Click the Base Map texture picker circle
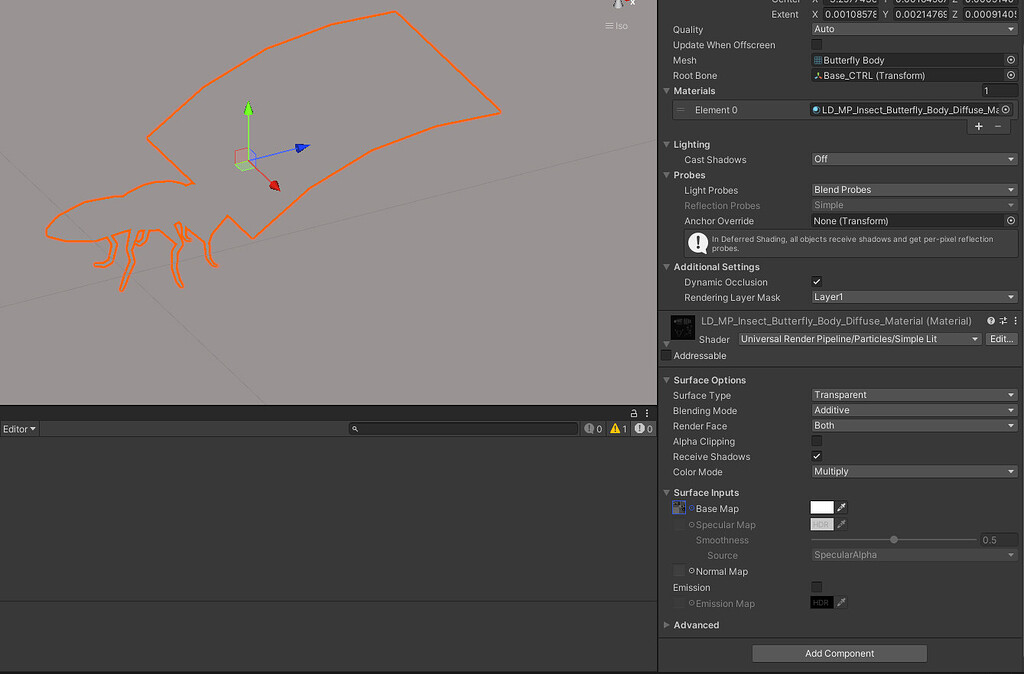The height and width of the screenshot is (674, 1024). 693,509
